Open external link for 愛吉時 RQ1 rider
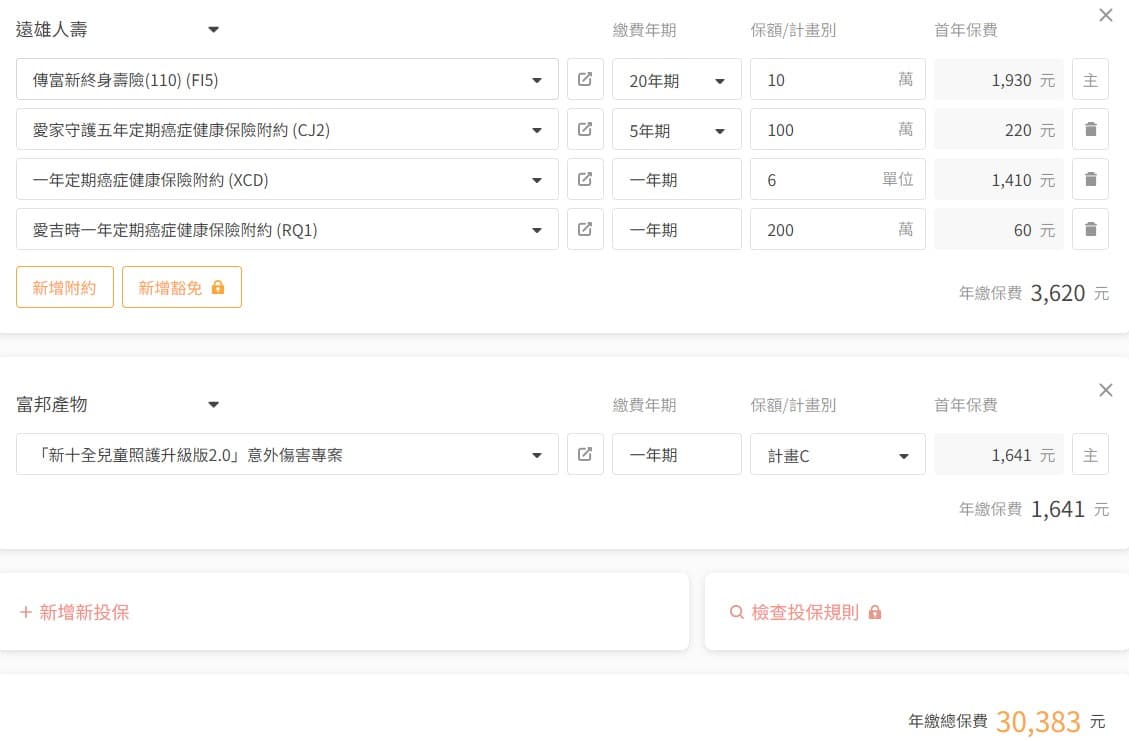Image resolution: width=1129 pixels, height=740 pixels. 585,229
